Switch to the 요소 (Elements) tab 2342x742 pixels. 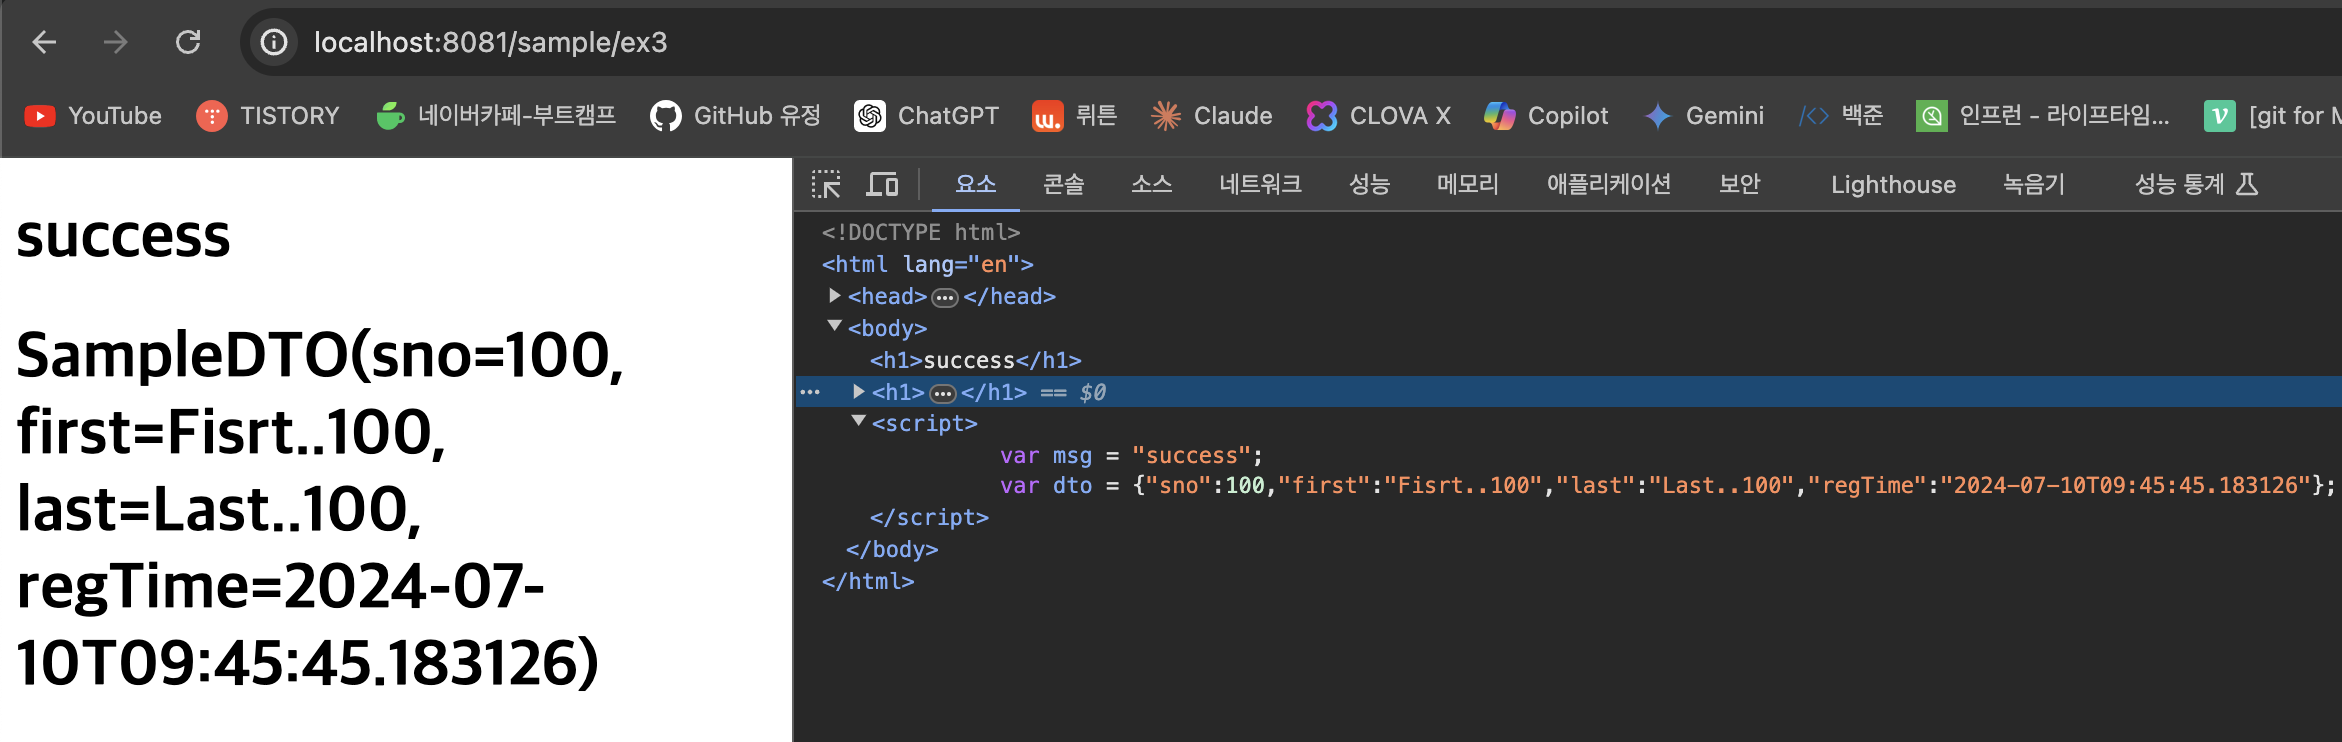(x=976, y=185)
